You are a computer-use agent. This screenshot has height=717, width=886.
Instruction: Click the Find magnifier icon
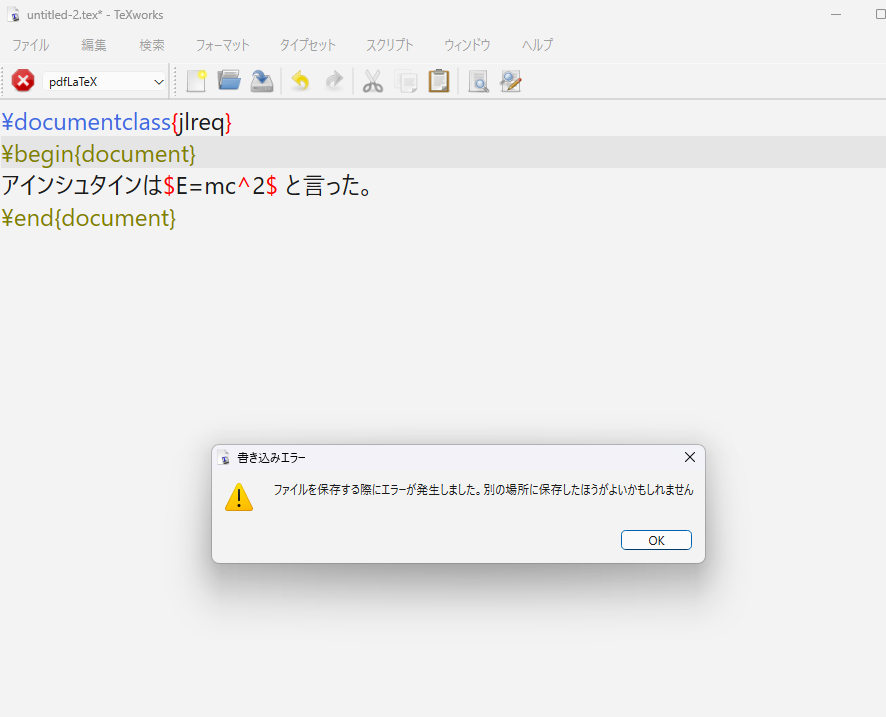[478, 81]
